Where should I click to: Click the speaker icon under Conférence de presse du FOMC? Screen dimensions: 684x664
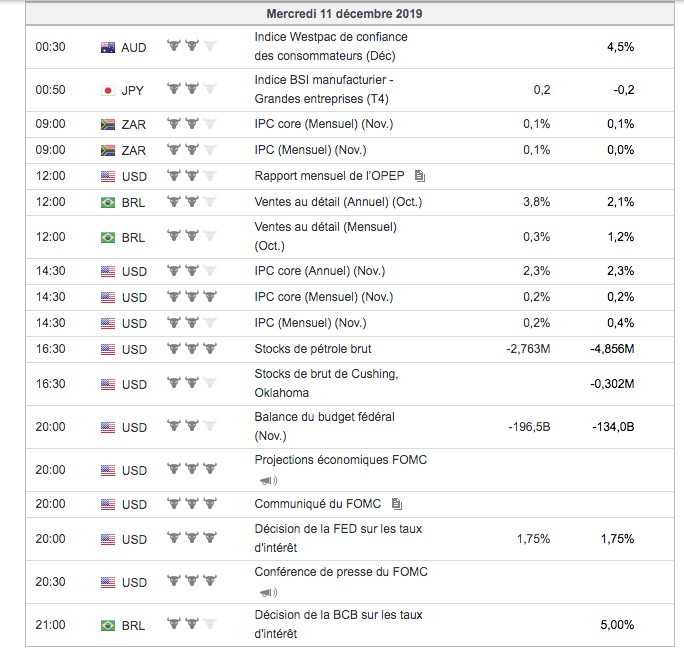(x=268, y=592)
